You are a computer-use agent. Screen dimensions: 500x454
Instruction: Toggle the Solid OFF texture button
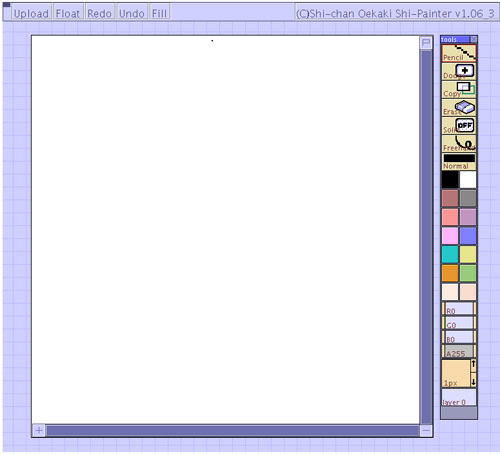pos(459,125)
